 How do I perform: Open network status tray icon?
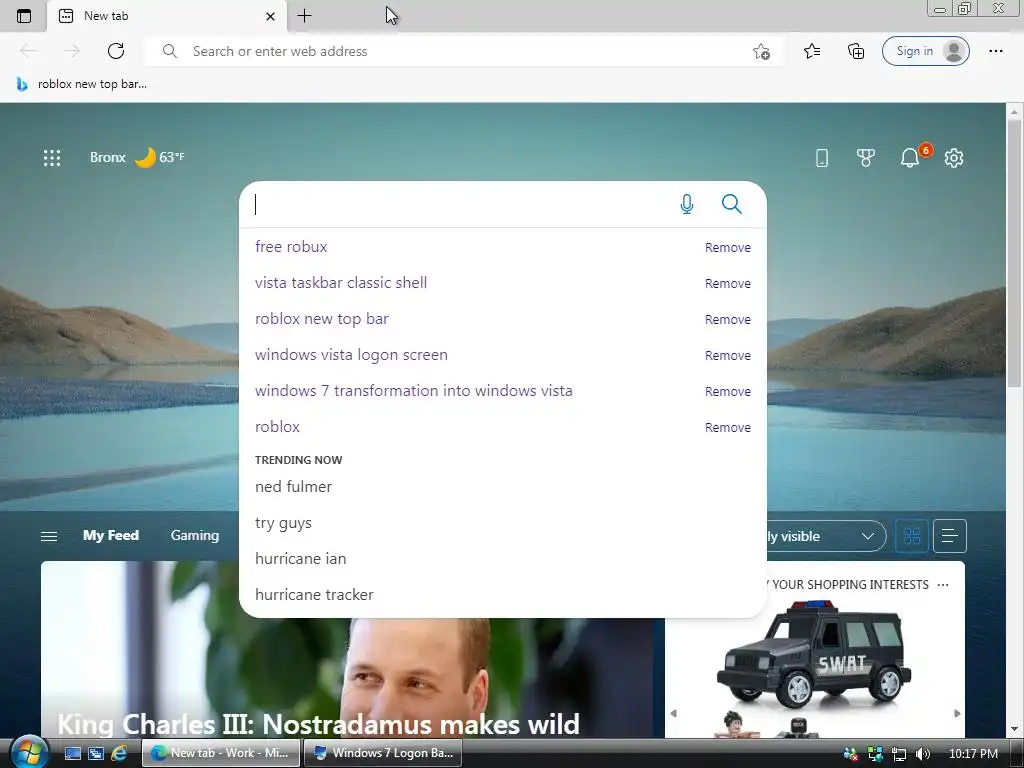click(899, 754)
